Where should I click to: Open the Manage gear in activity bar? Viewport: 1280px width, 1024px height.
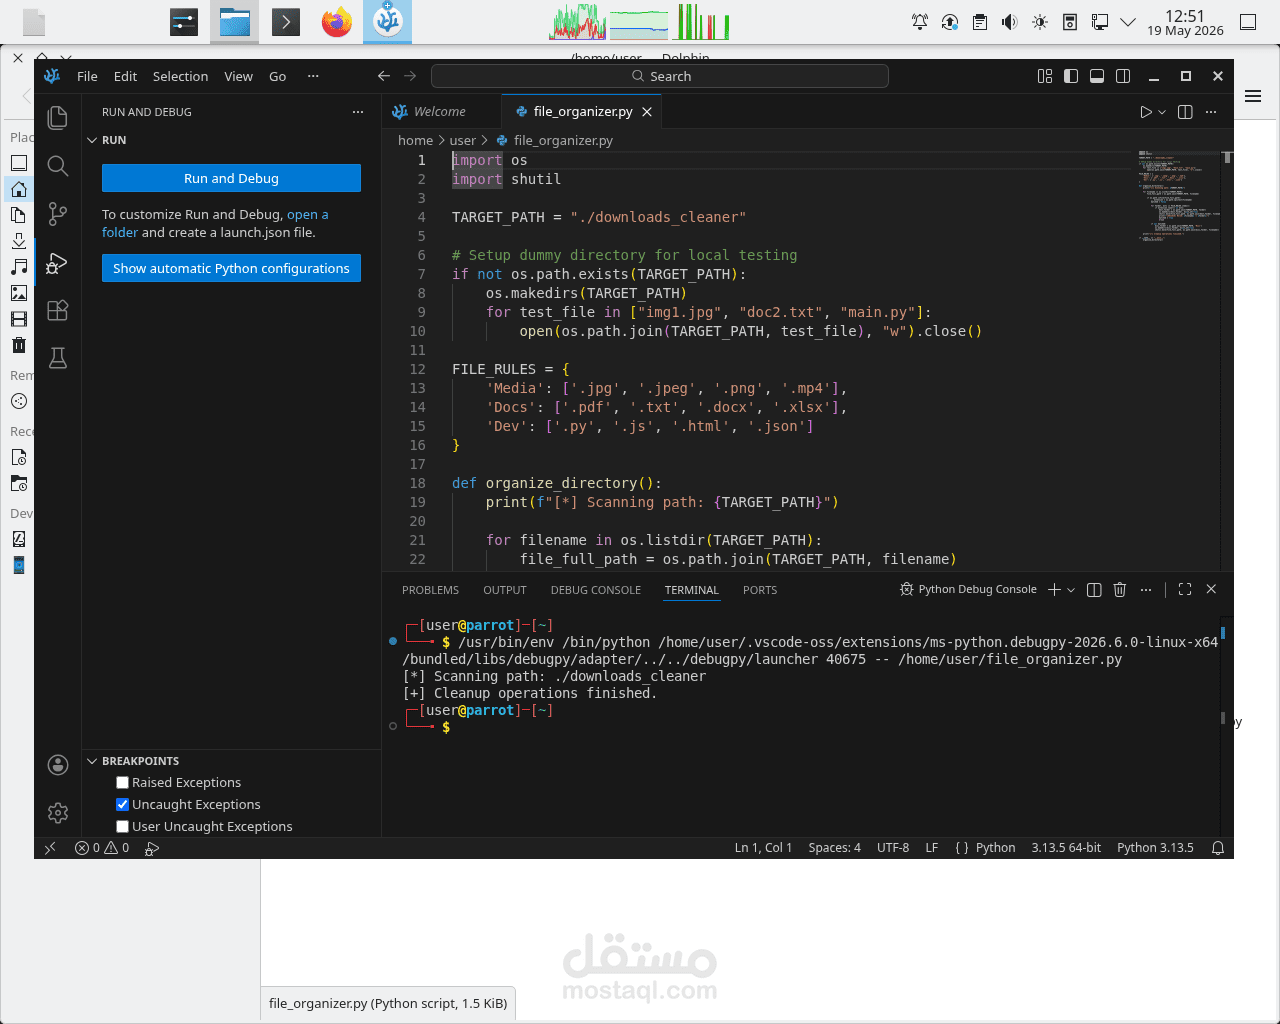(x=58, y=813)
